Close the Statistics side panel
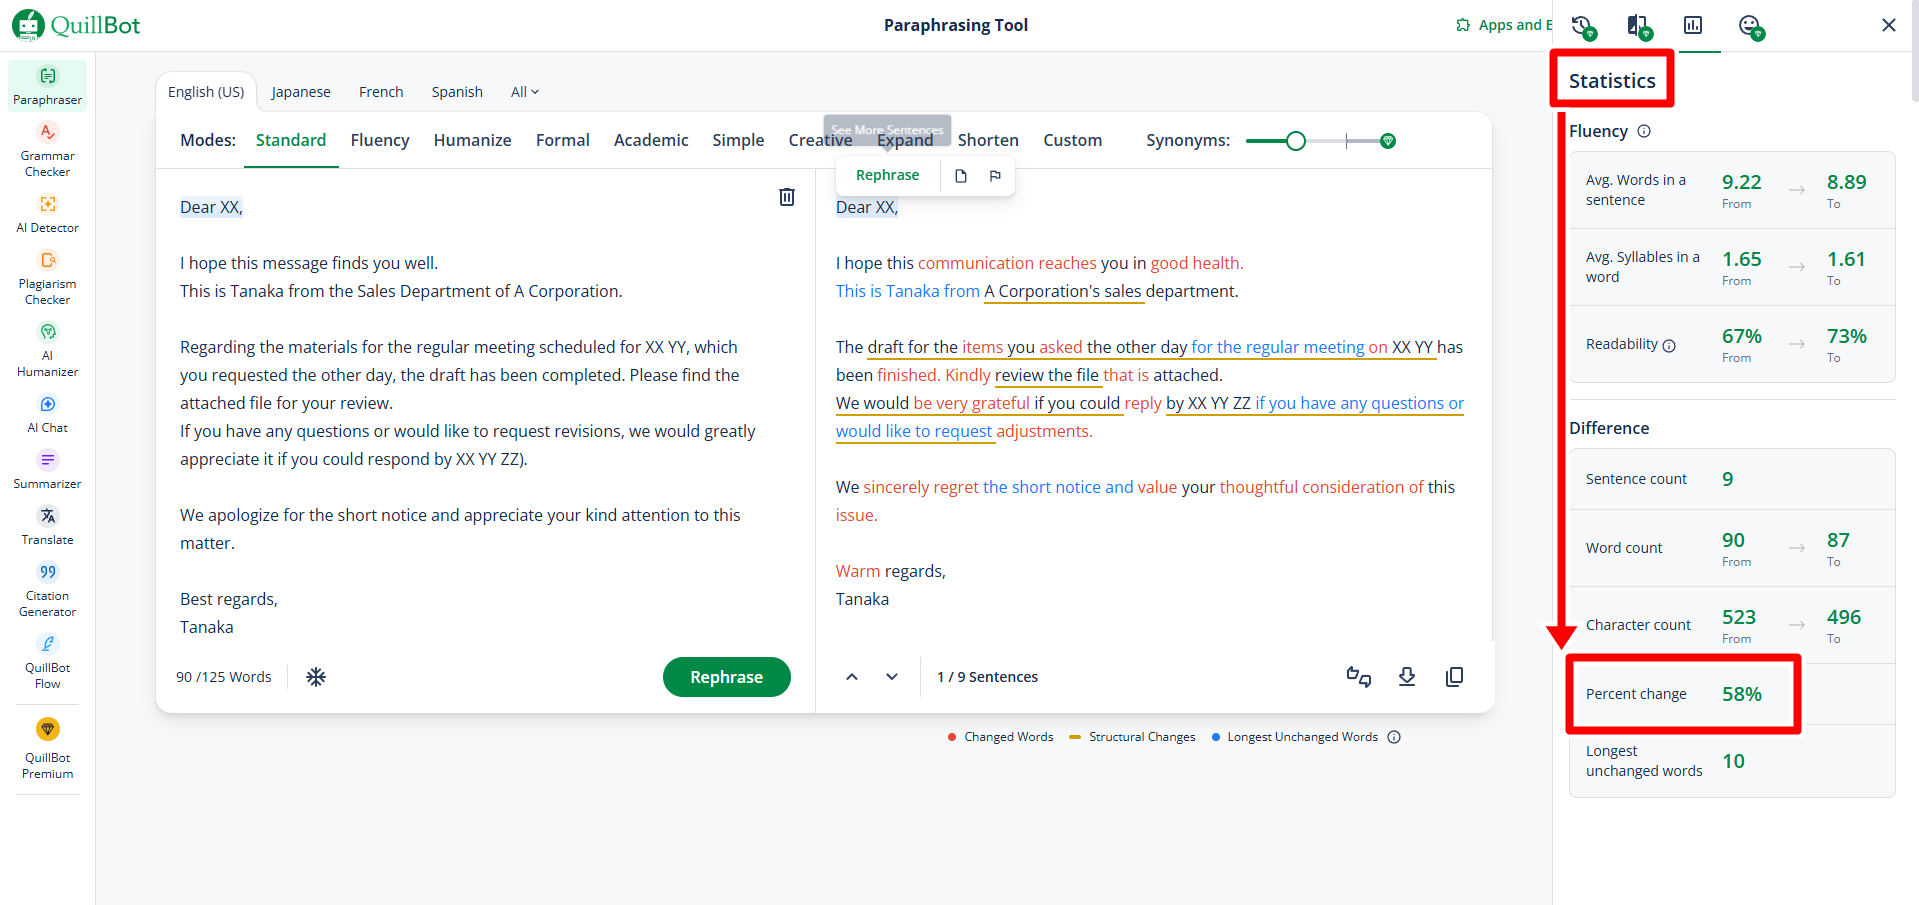This screenshot has height=905, width=1919. coord(1888,25)
